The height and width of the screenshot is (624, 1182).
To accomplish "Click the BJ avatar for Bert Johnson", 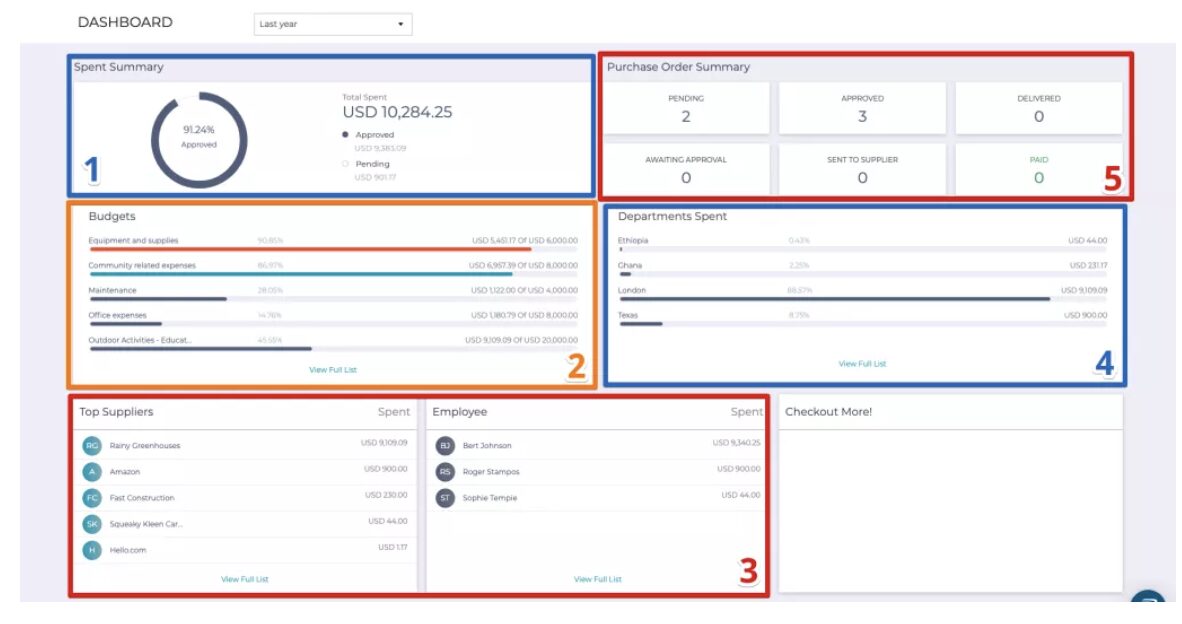I will pyautogui.click(x=446, y=445).
